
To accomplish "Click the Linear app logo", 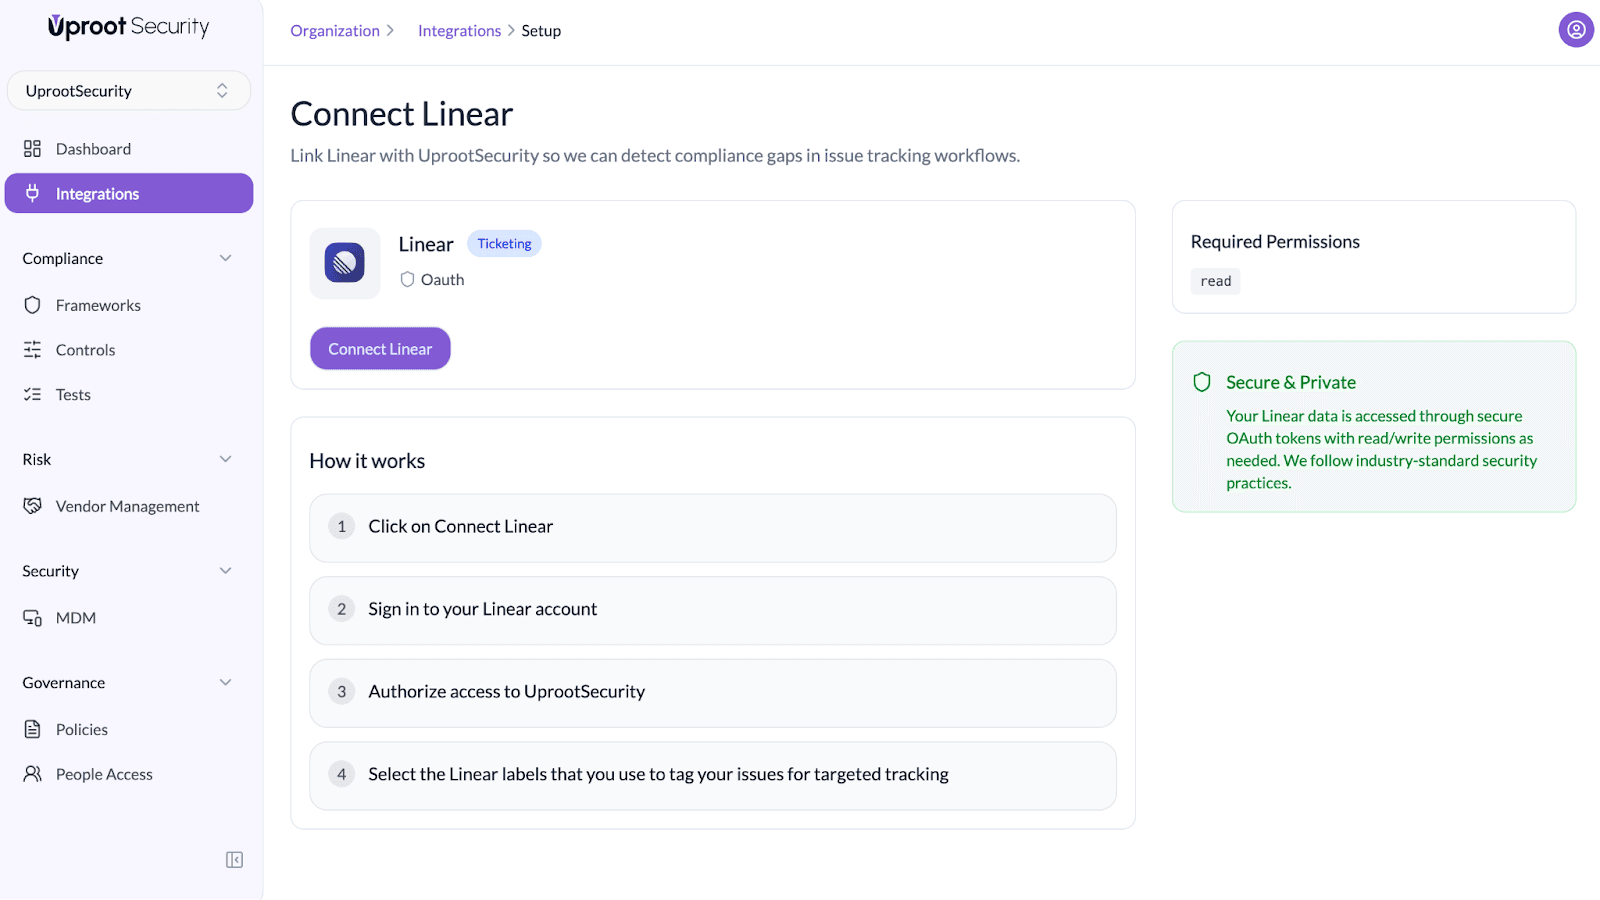I will coord(345,263).
